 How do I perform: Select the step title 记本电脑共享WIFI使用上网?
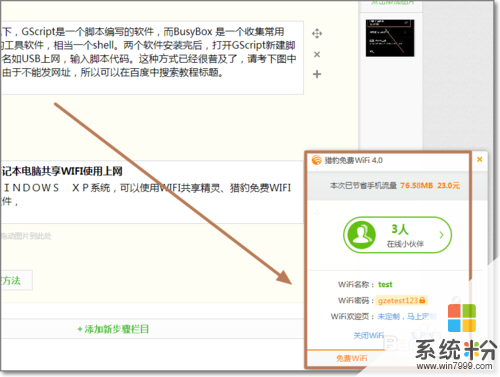coord(62,171)
